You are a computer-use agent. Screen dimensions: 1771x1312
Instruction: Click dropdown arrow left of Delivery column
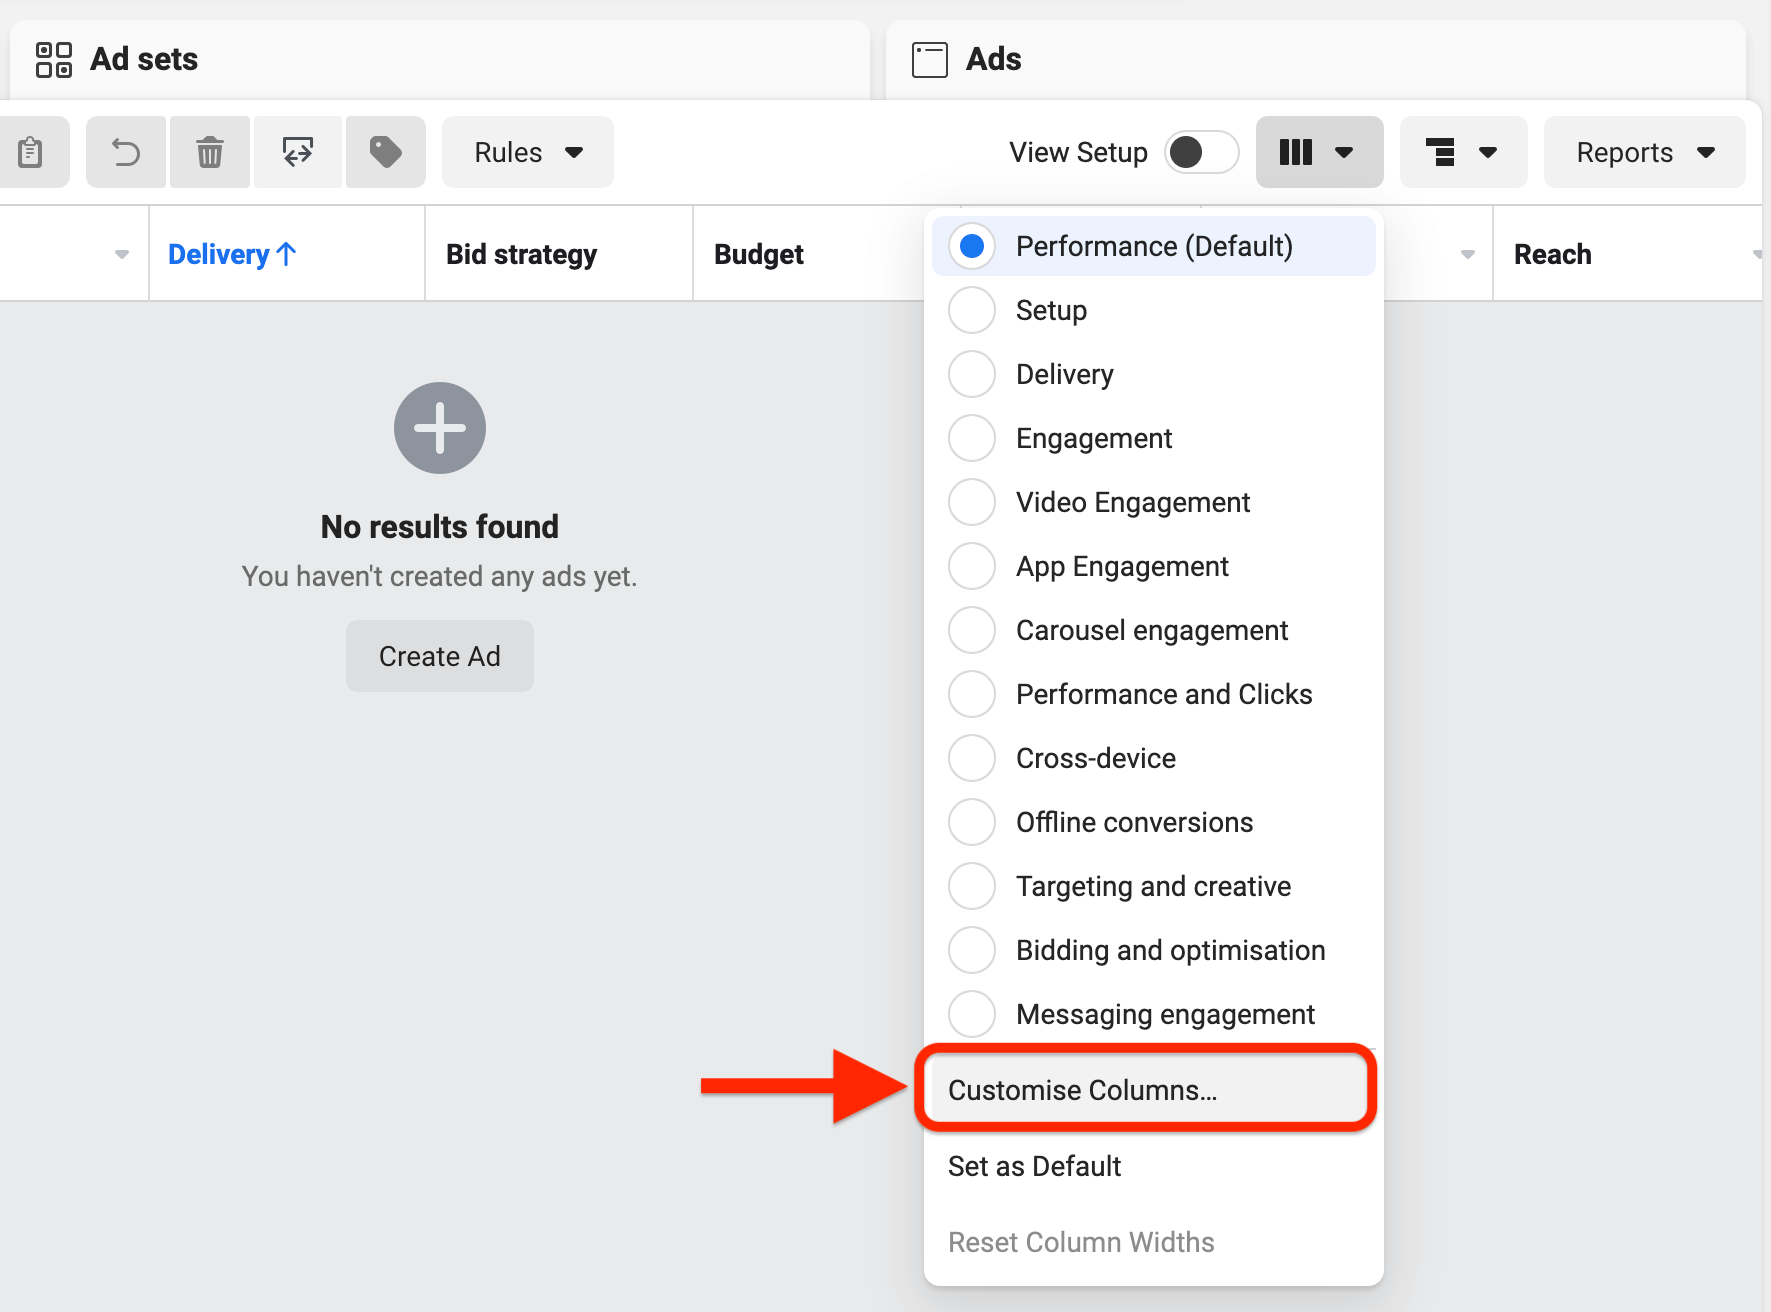tap(122, 254)
